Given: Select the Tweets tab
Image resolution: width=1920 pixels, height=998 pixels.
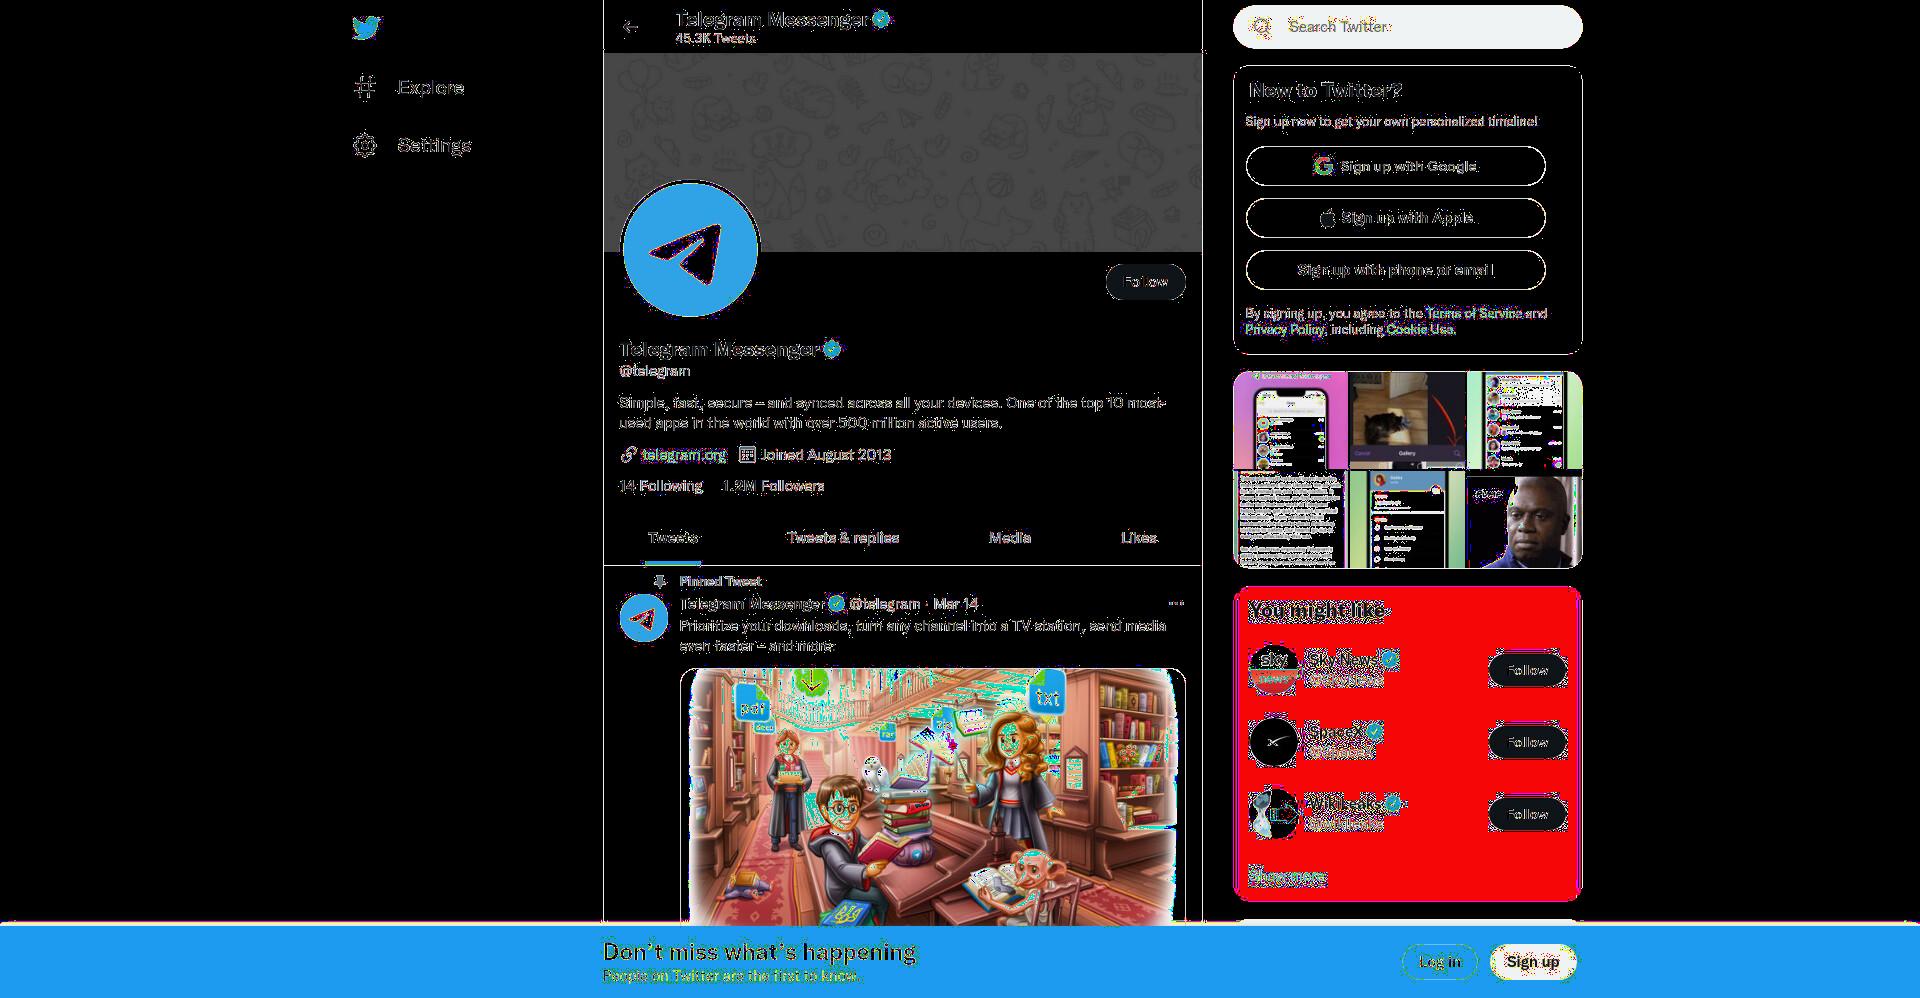Looking at the screenshot, I should (672, 538).
